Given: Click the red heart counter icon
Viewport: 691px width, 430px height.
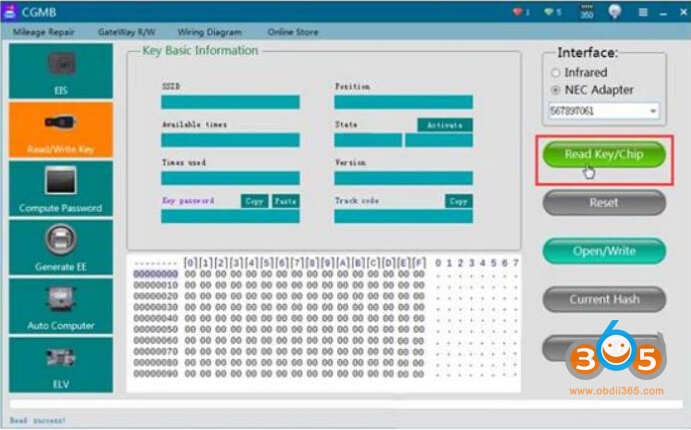Looking at the screenshot, I should pyautogui.click(x=519, y=12).
